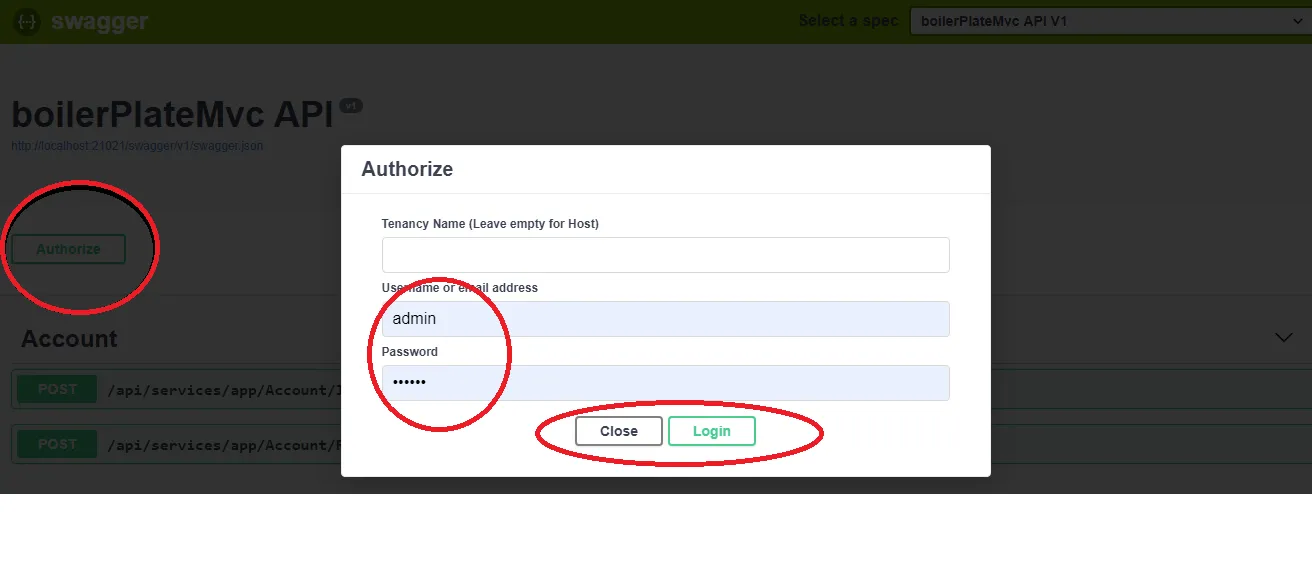Open the swagger.json link under the API title
This screenshot has height=586, width=1312.
click(x=137, y=146)
